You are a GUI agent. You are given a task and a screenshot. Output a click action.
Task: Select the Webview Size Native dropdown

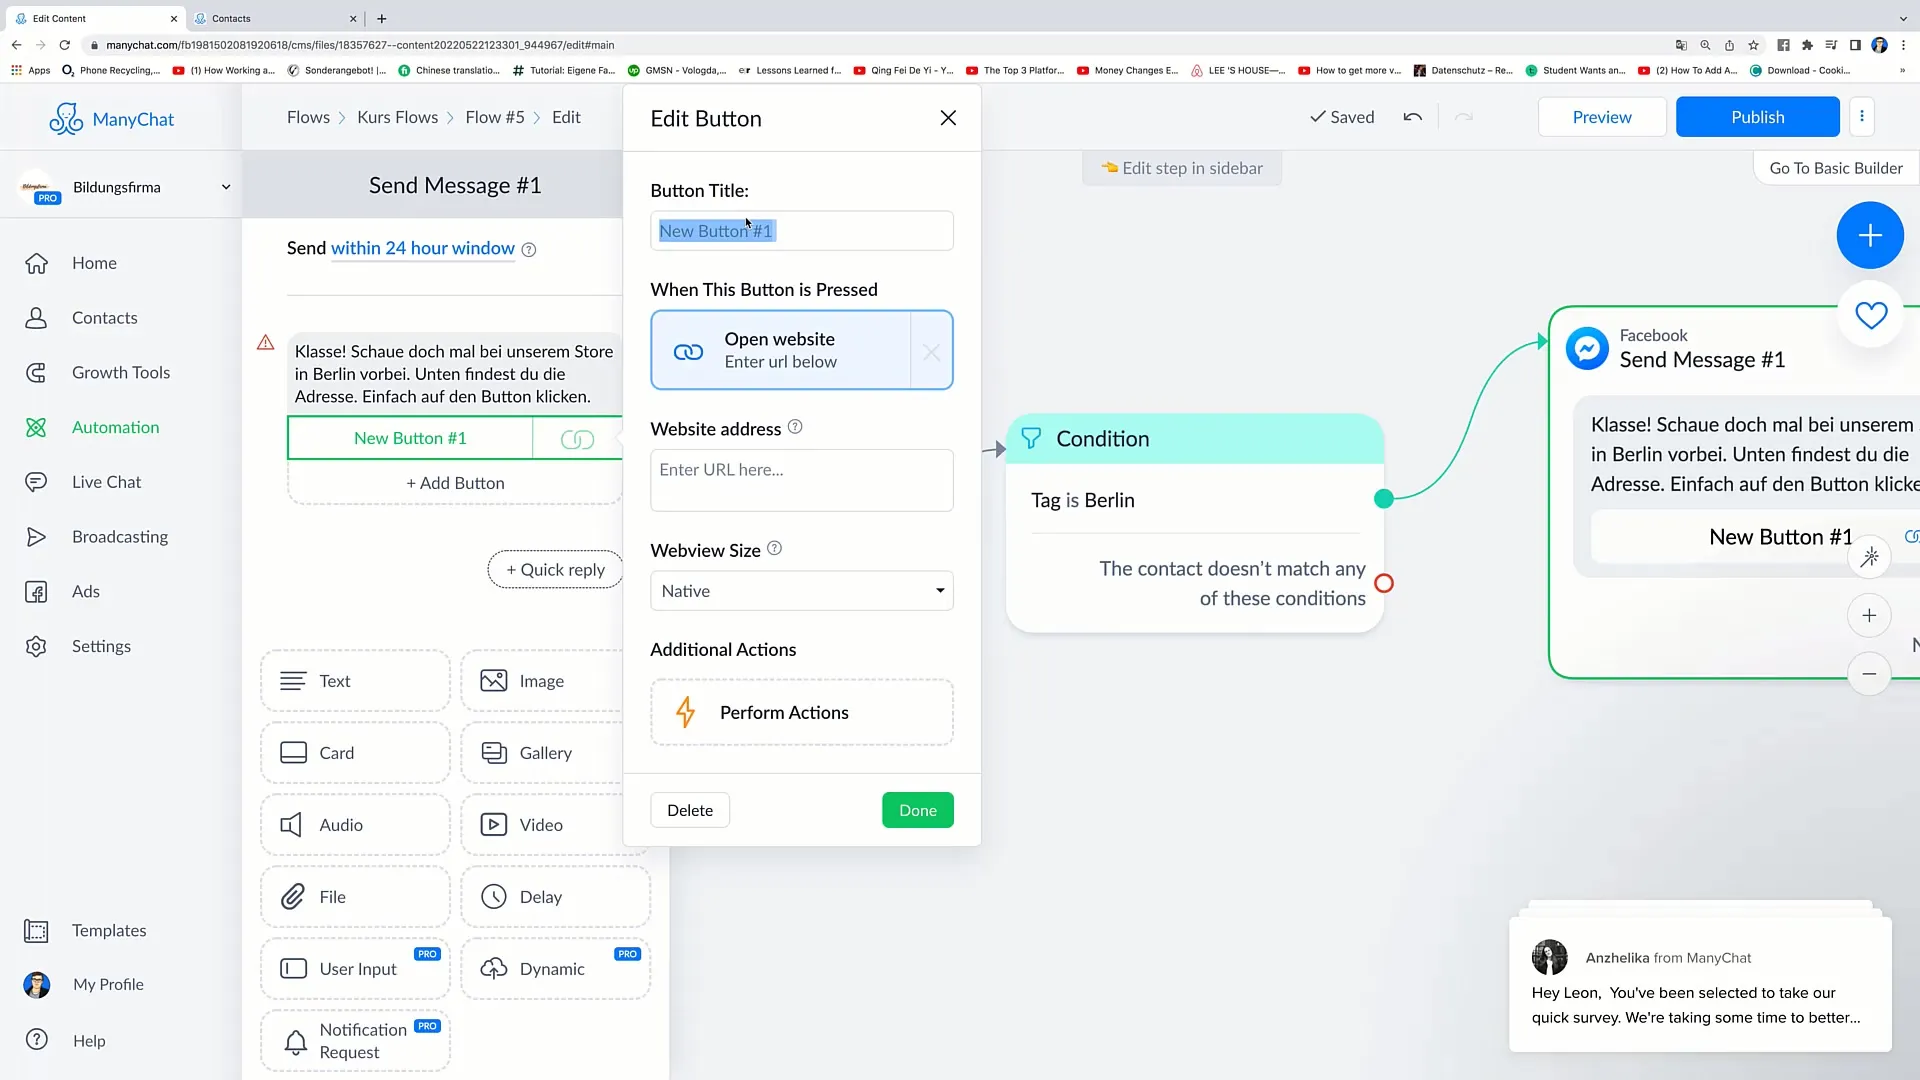(802, 591)
